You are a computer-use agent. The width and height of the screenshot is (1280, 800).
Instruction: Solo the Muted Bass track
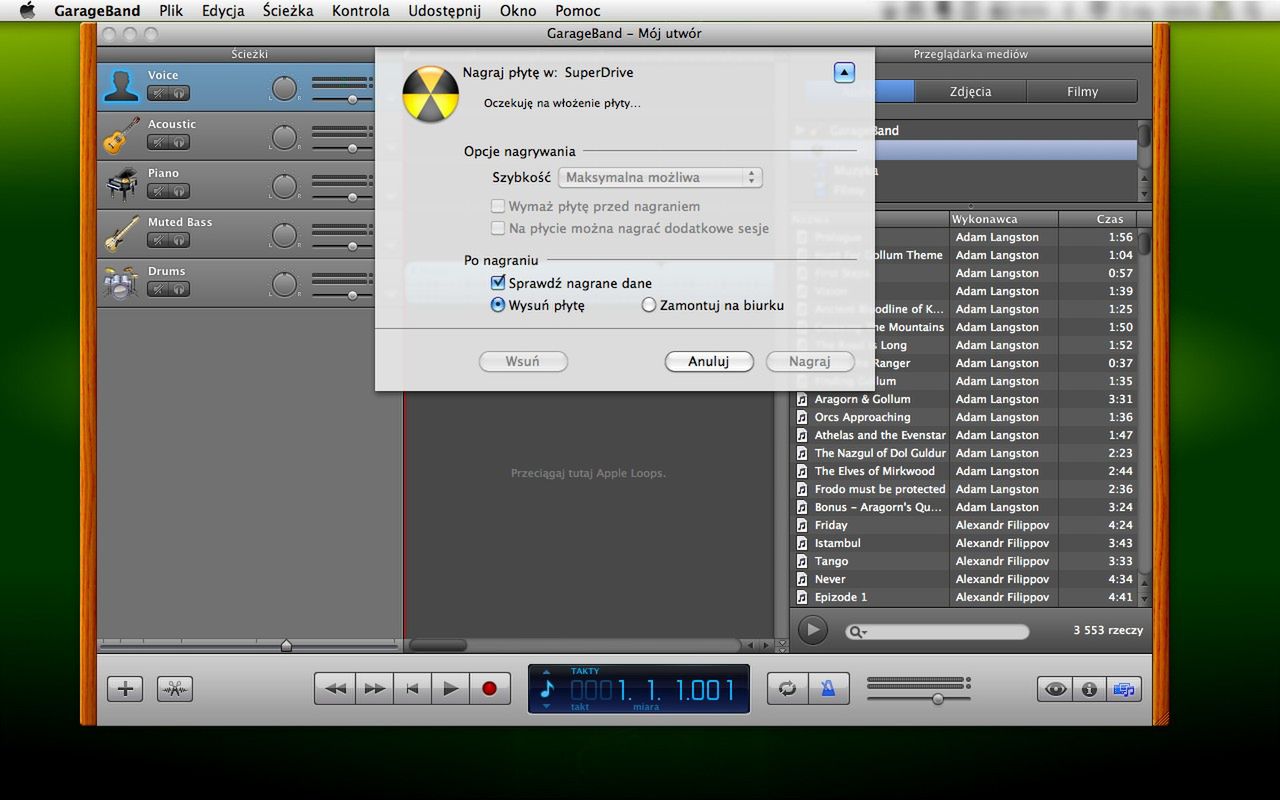(x=179, y=240)
